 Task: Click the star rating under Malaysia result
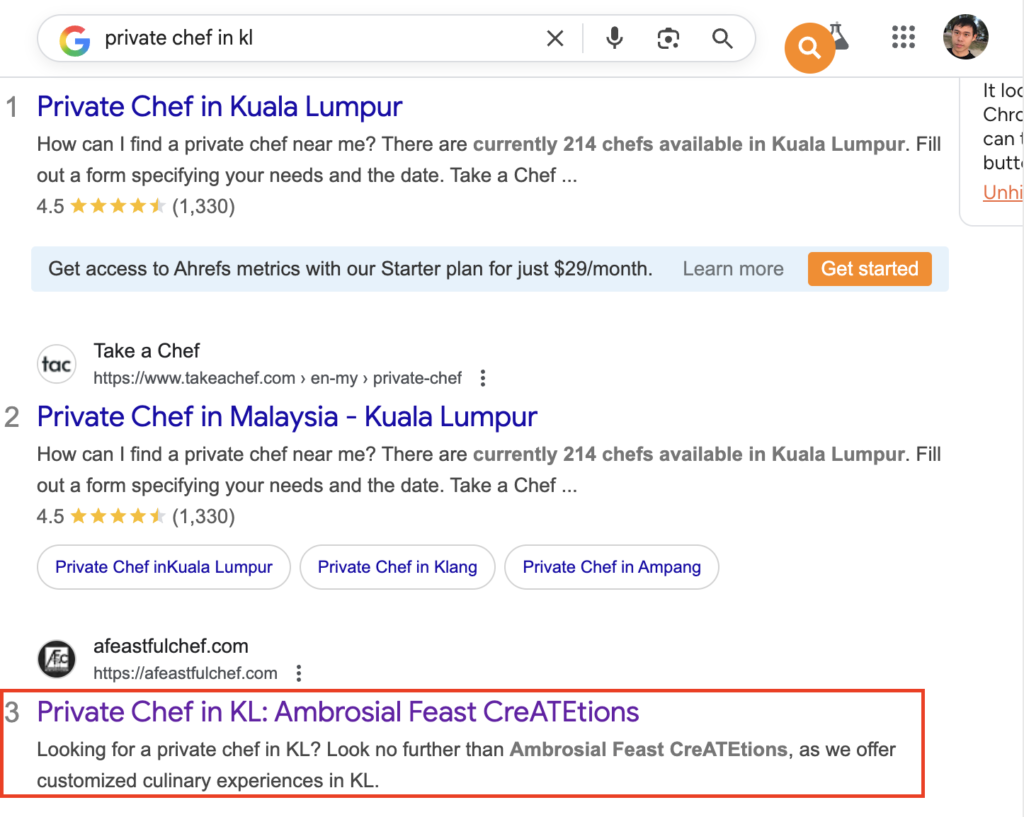pyautogui.click(x=118, y=517)
